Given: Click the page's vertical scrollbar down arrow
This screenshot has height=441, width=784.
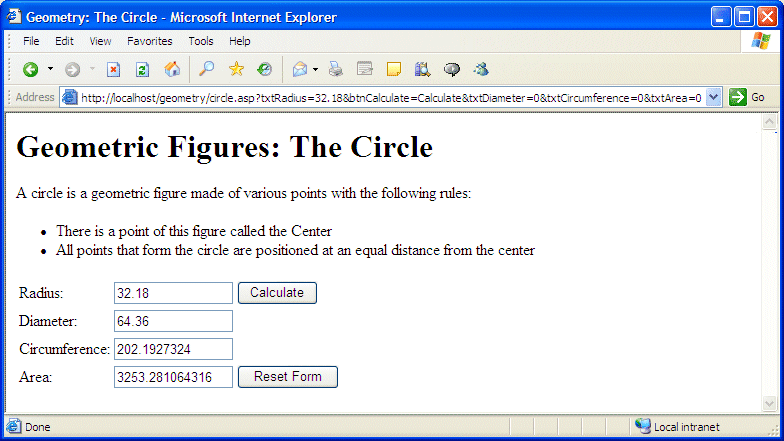Looking at the screenshot, I should (770, 403).
